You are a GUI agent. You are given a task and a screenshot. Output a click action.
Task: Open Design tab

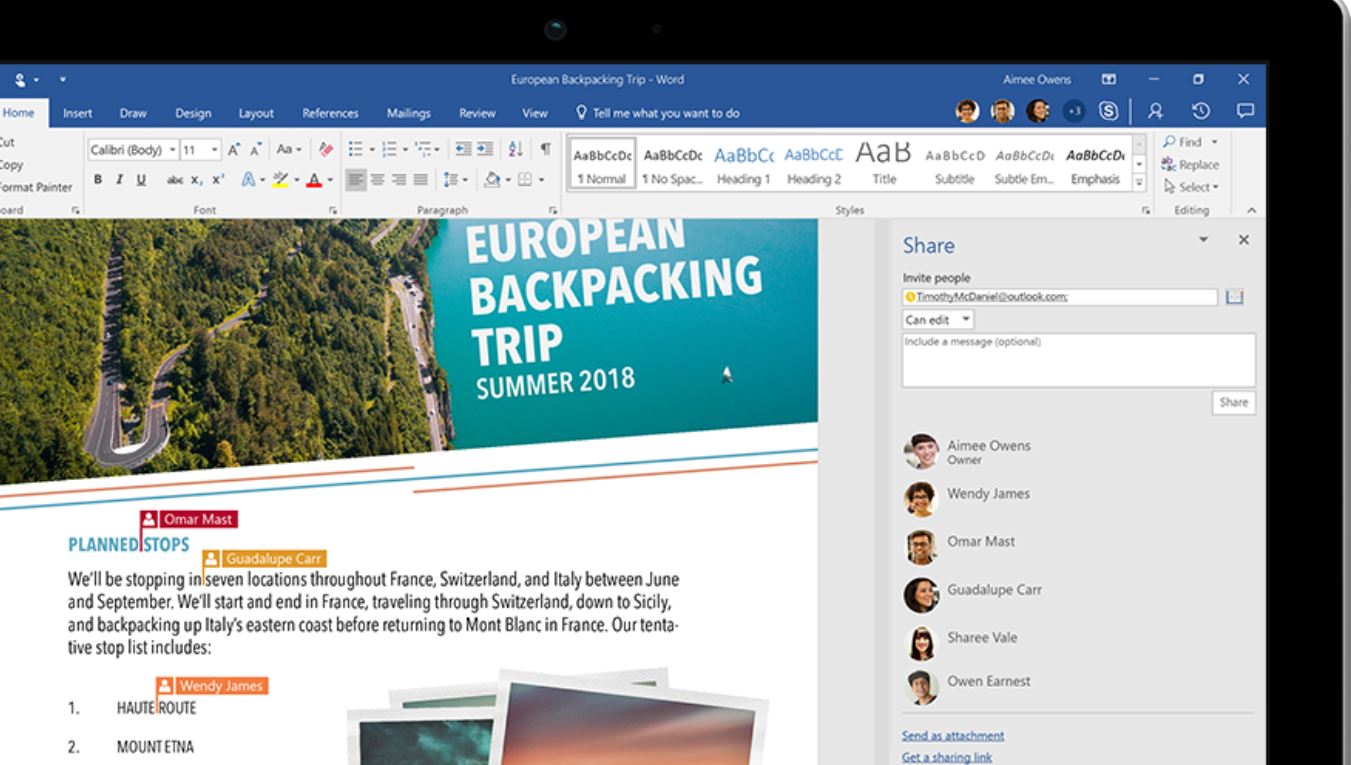click(x=193, y=113)
